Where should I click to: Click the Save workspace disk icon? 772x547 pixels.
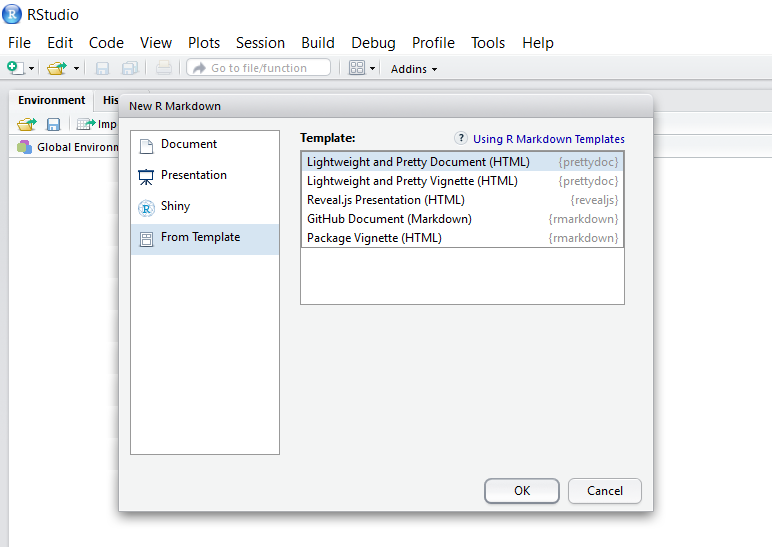coord(53,124)
